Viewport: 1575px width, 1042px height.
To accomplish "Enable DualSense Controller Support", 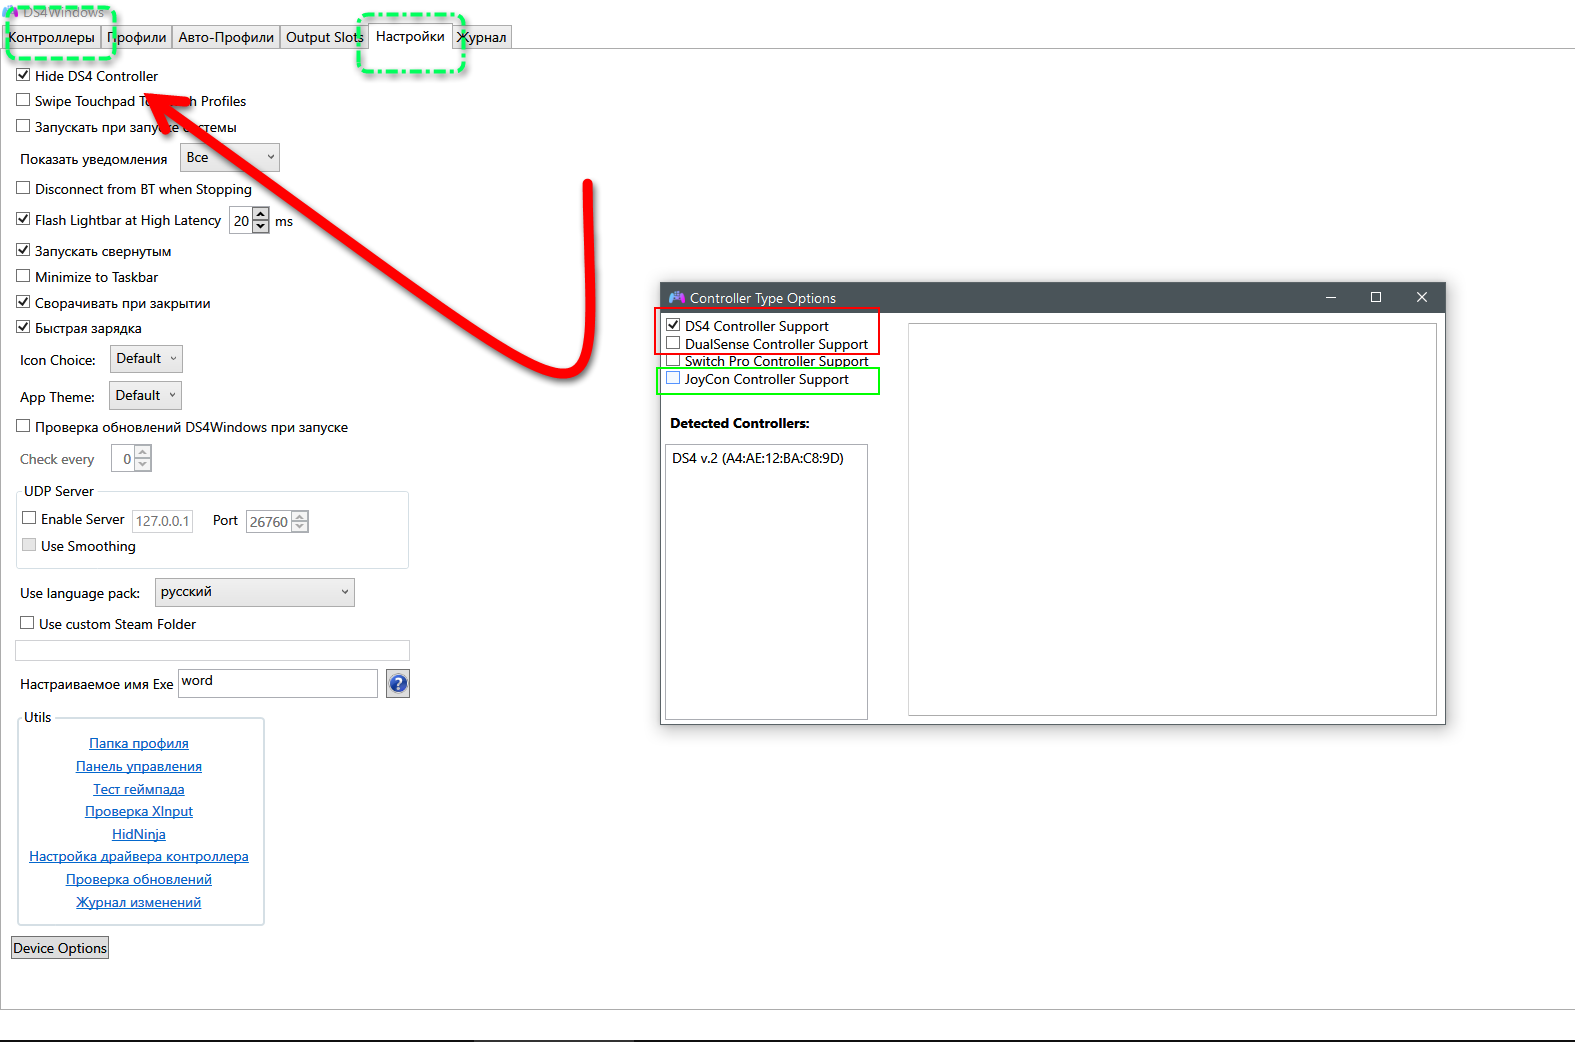I will [673, 343].
